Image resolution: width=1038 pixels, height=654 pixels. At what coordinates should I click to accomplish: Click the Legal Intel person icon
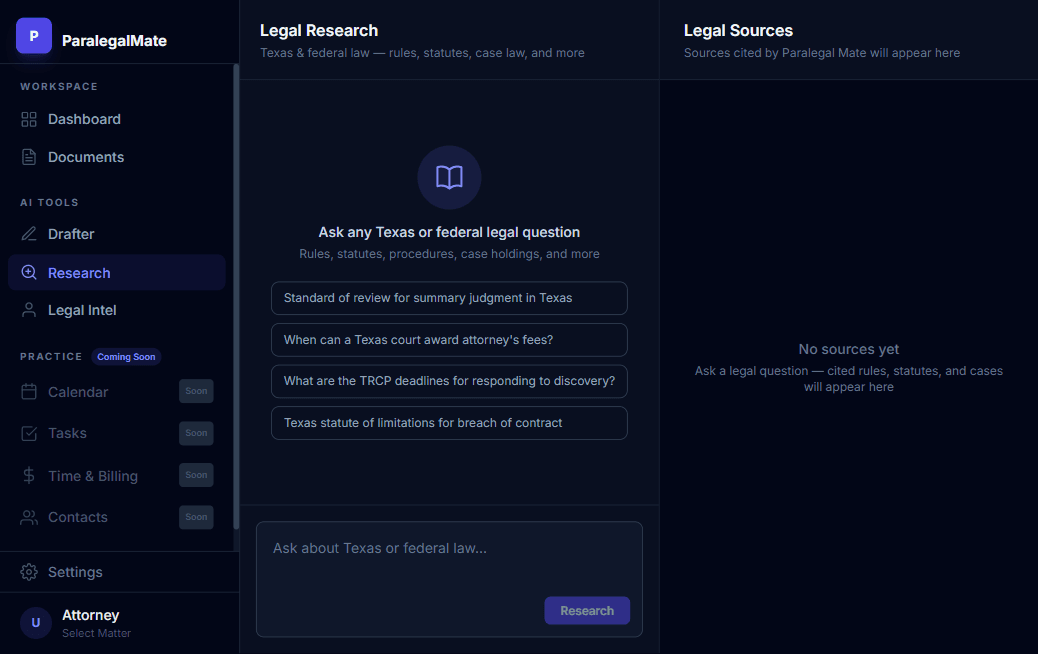point(29,310)
